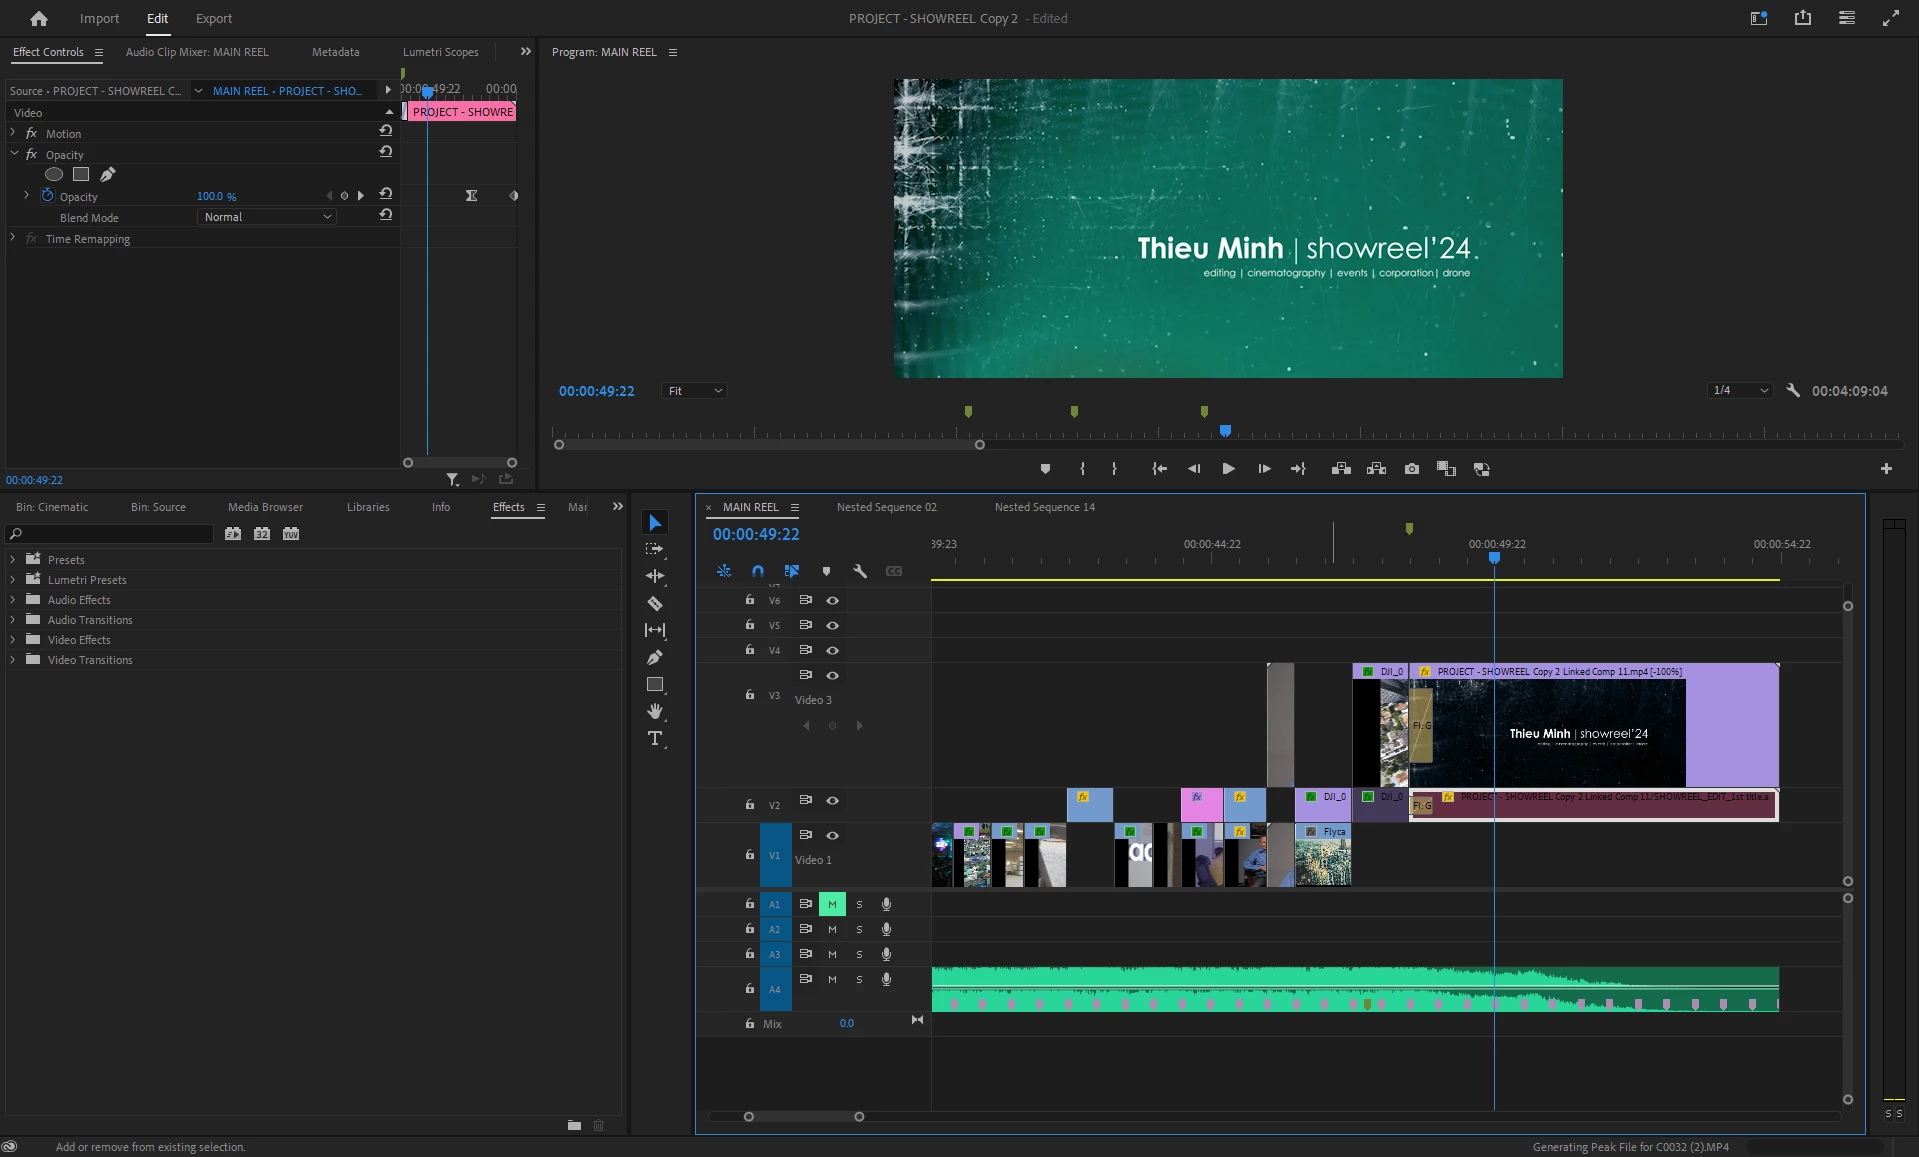Switch to the Export tab

pyautogui.click(x=214, y=18)
